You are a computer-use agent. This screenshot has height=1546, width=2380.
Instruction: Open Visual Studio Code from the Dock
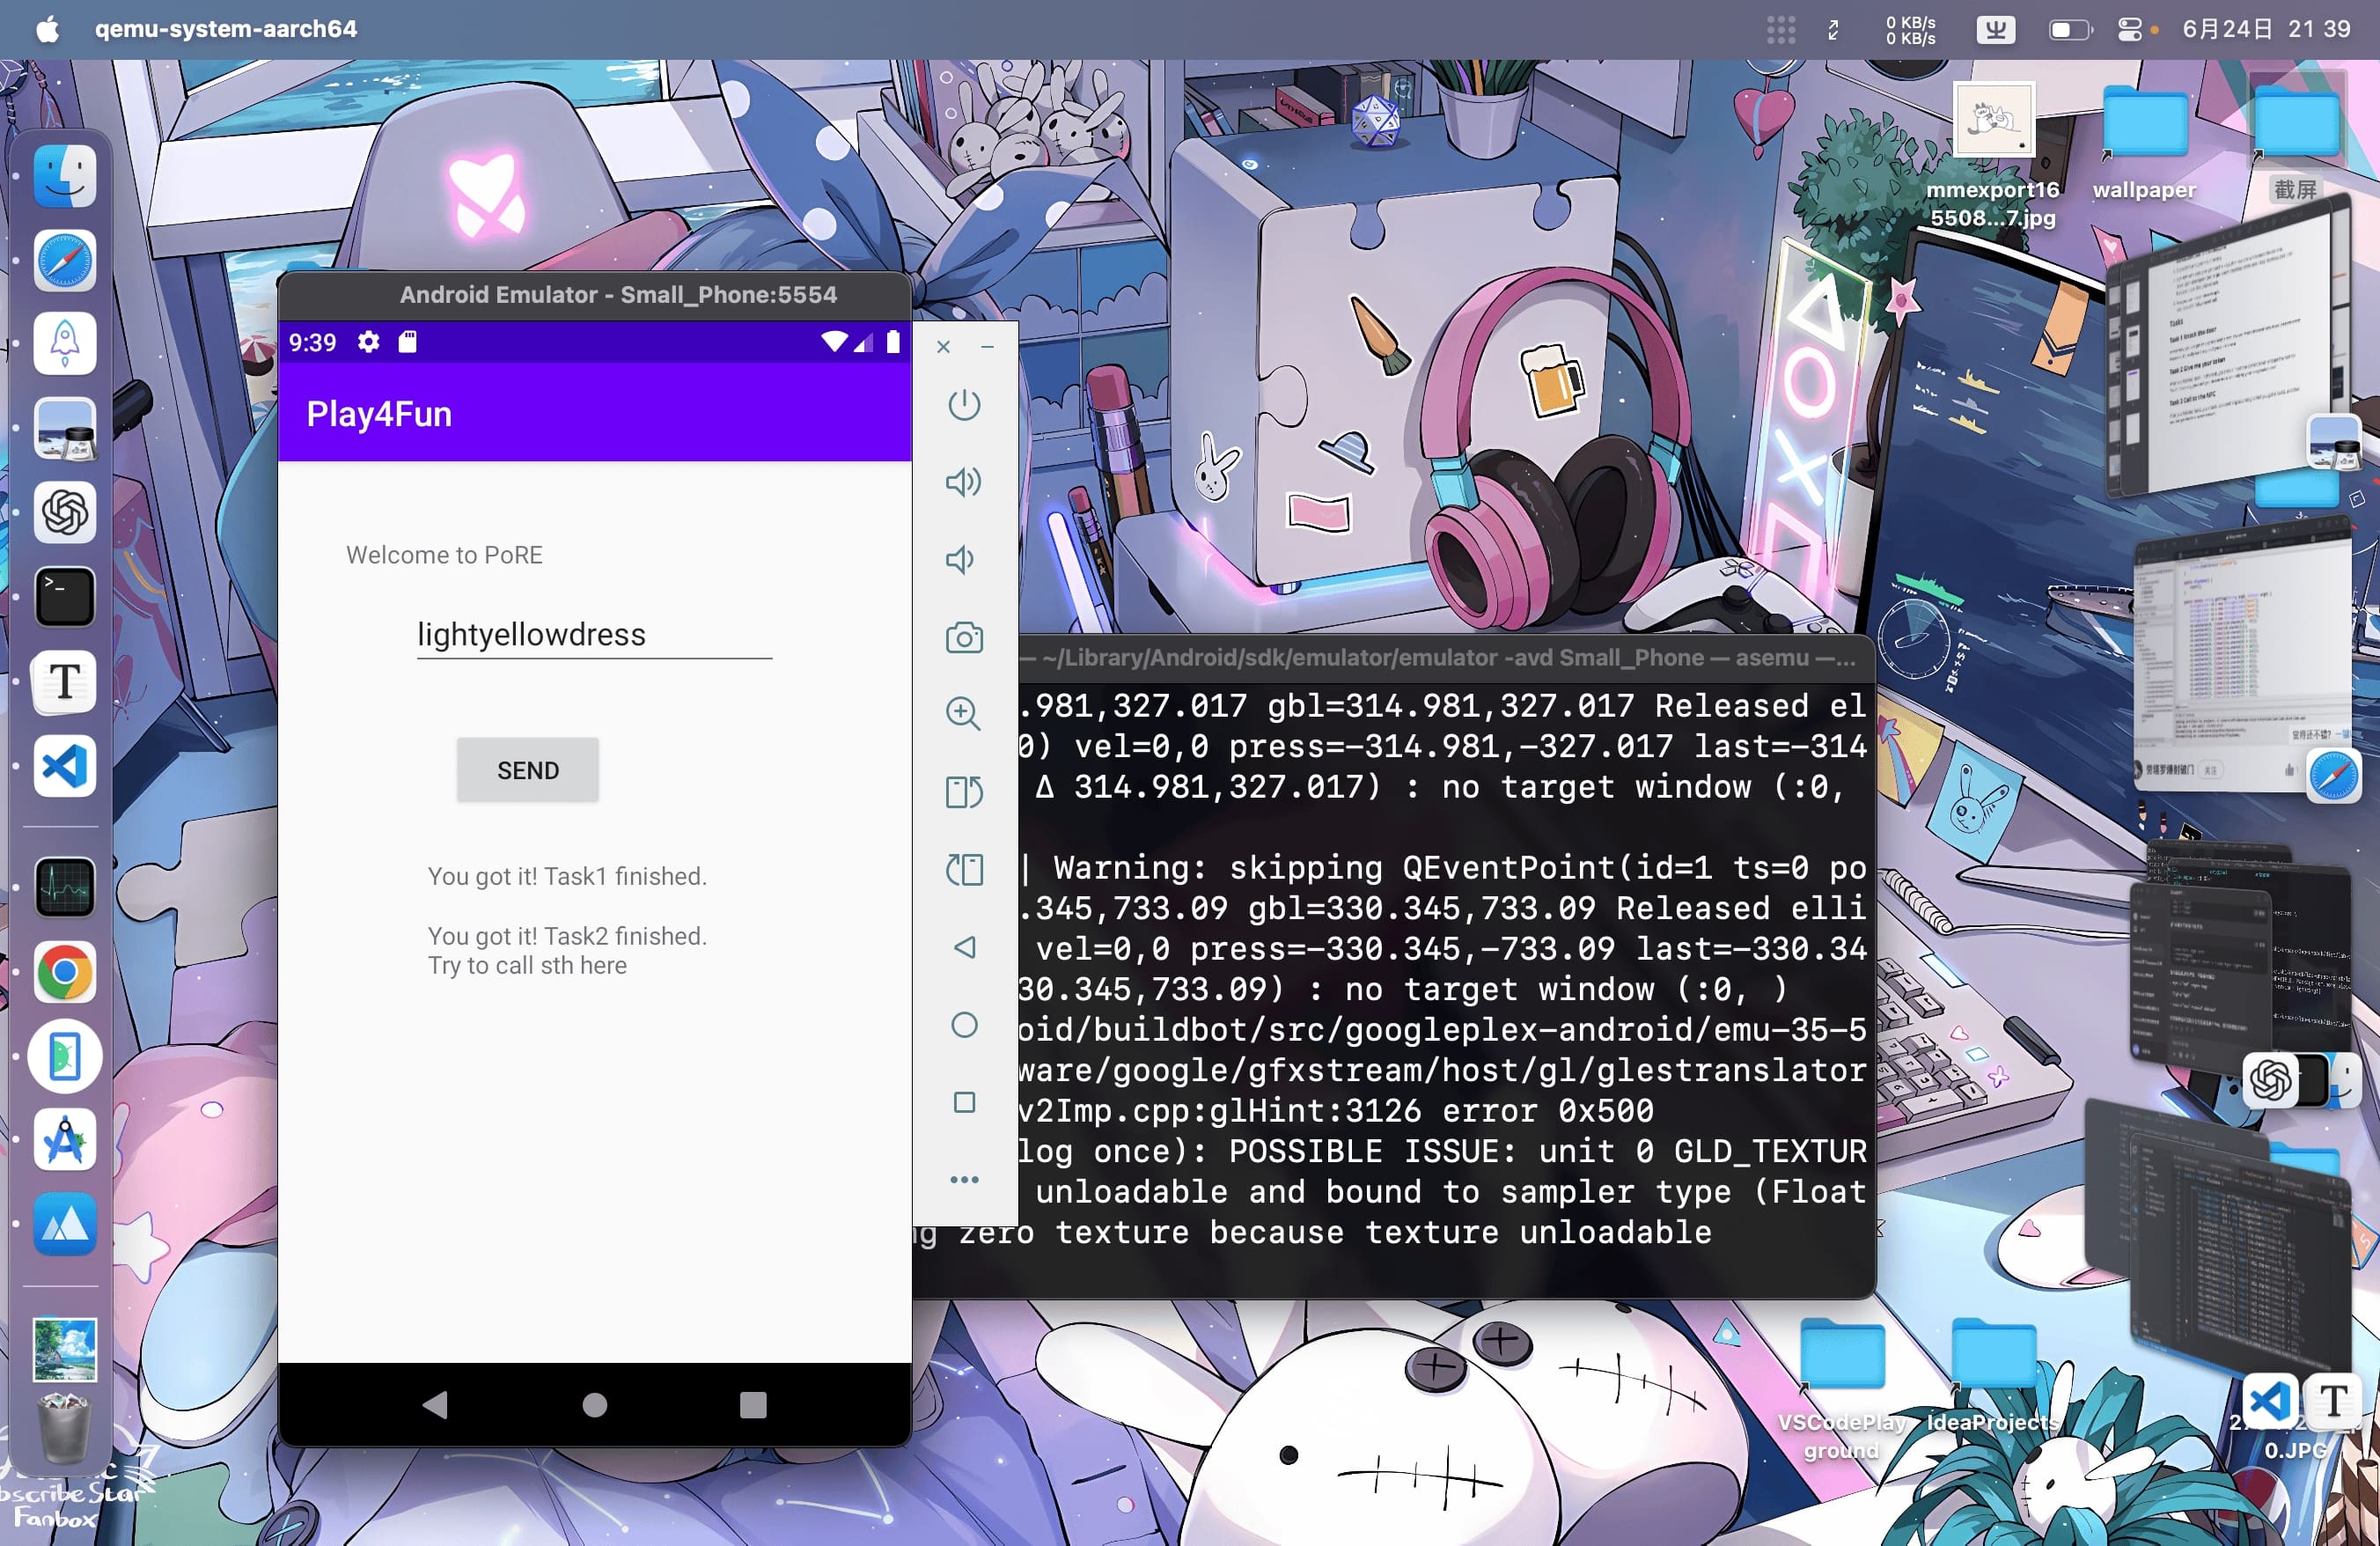pos(65,767)
